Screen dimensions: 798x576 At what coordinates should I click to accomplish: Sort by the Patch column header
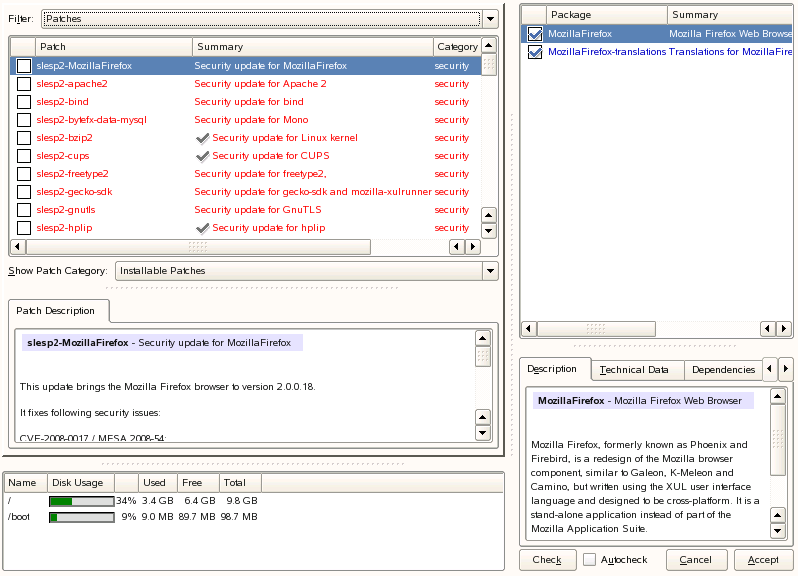[113, 47]
